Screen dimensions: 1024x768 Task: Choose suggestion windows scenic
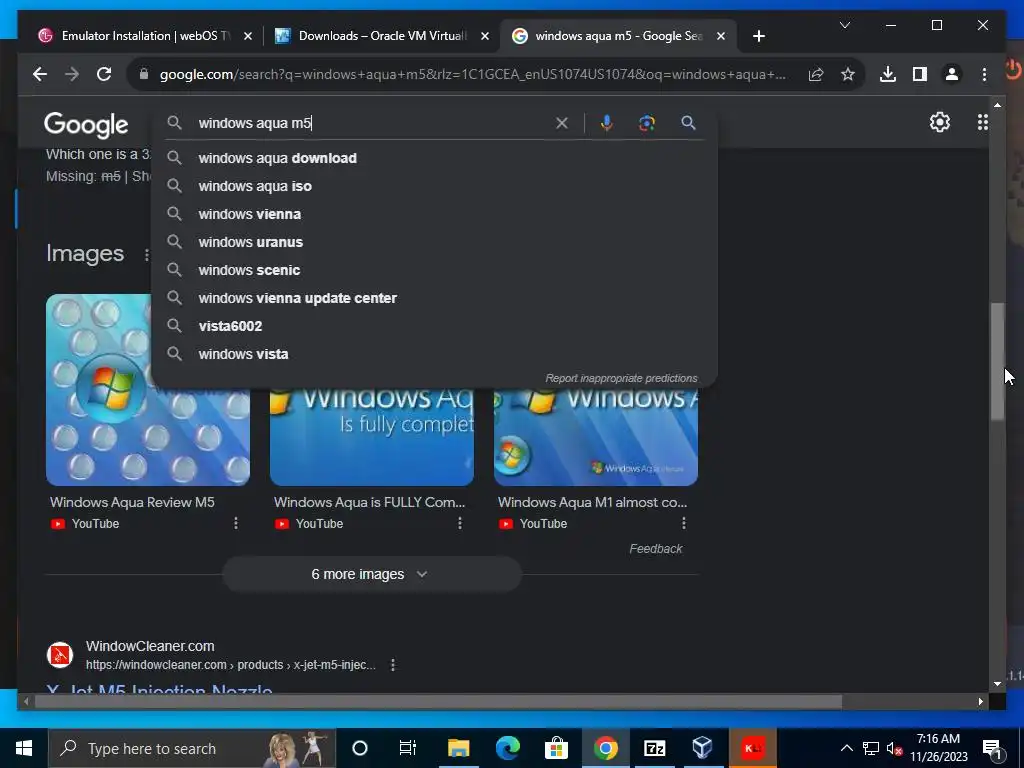434,270
